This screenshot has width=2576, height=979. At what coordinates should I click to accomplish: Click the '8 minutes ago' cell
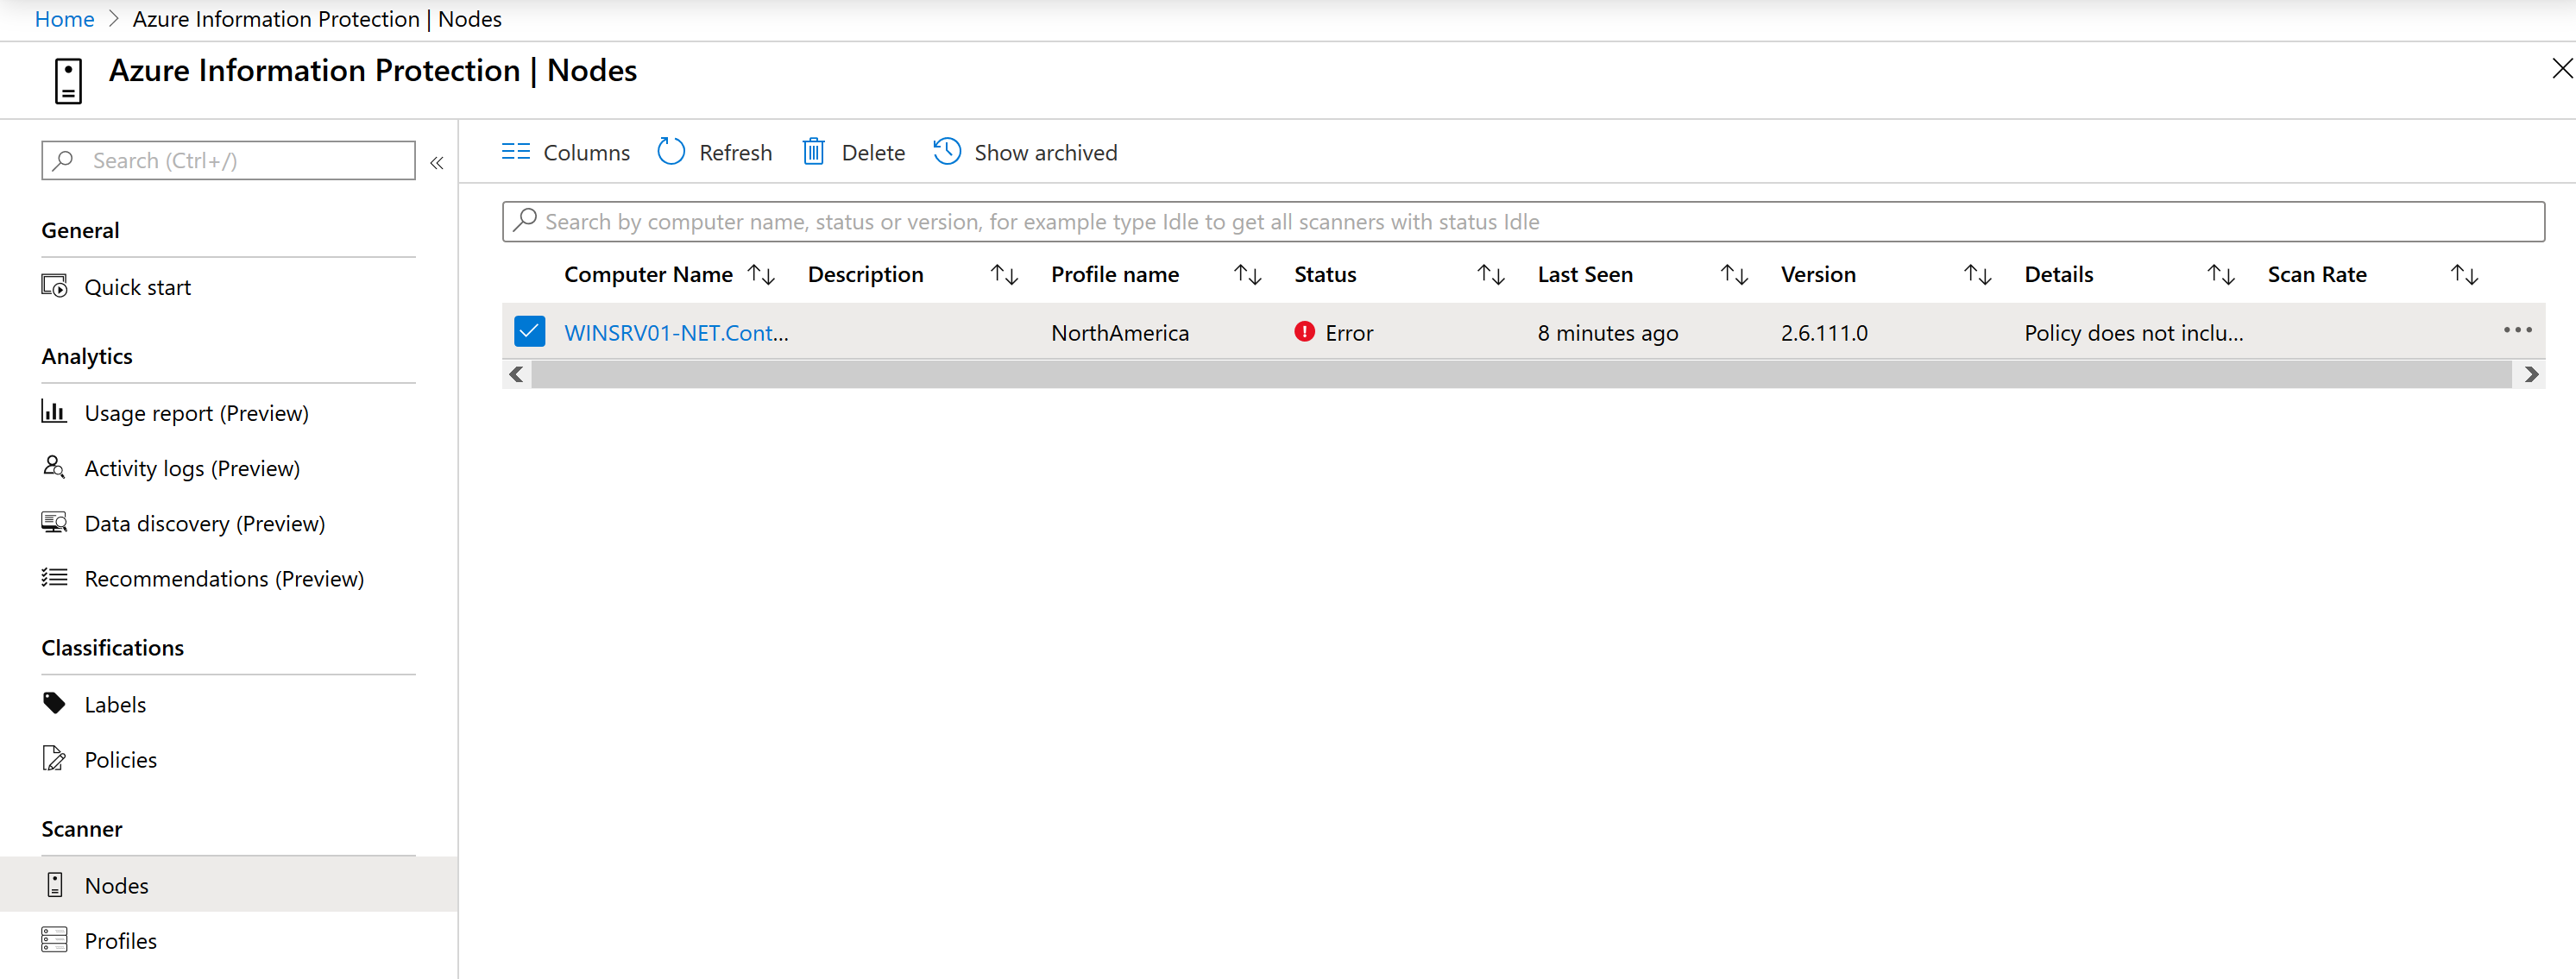point(1608,332)
